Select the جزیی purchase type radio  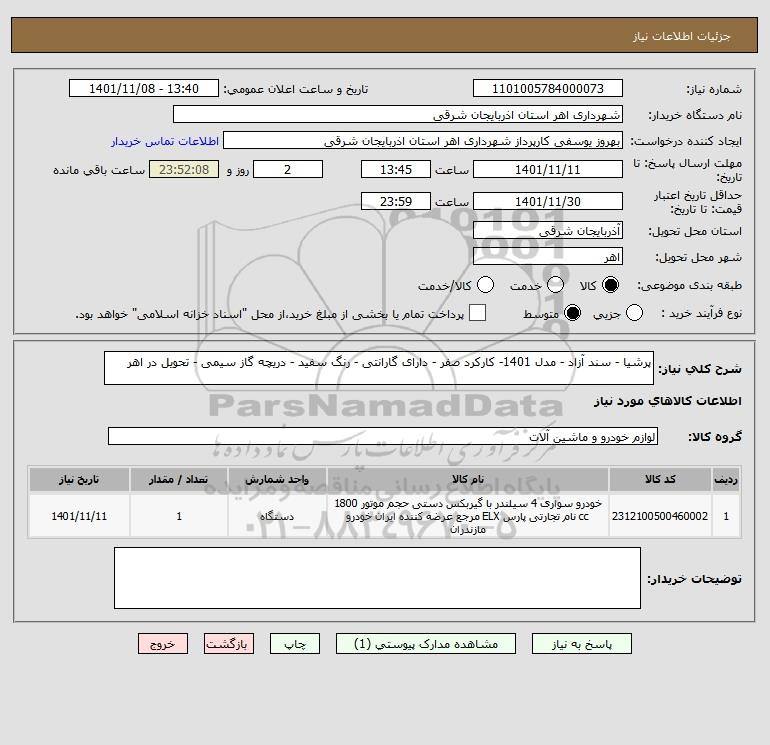(634, 313)
